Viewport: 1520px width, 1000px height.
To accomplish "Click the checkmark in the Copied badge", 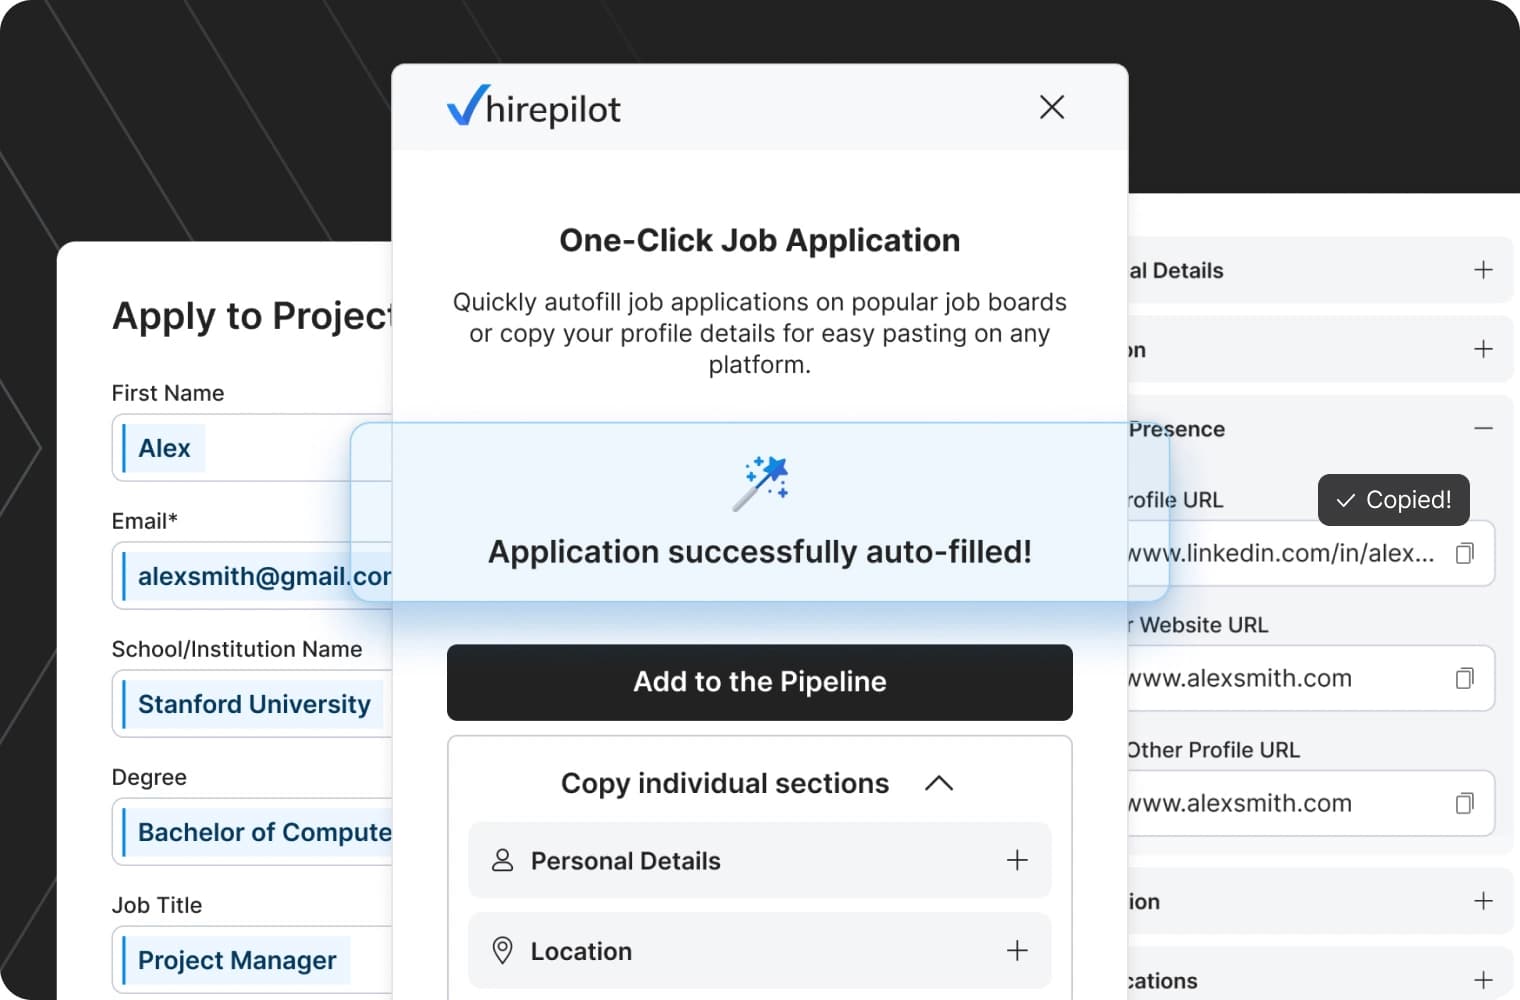I will click(x=1344, y=500).
